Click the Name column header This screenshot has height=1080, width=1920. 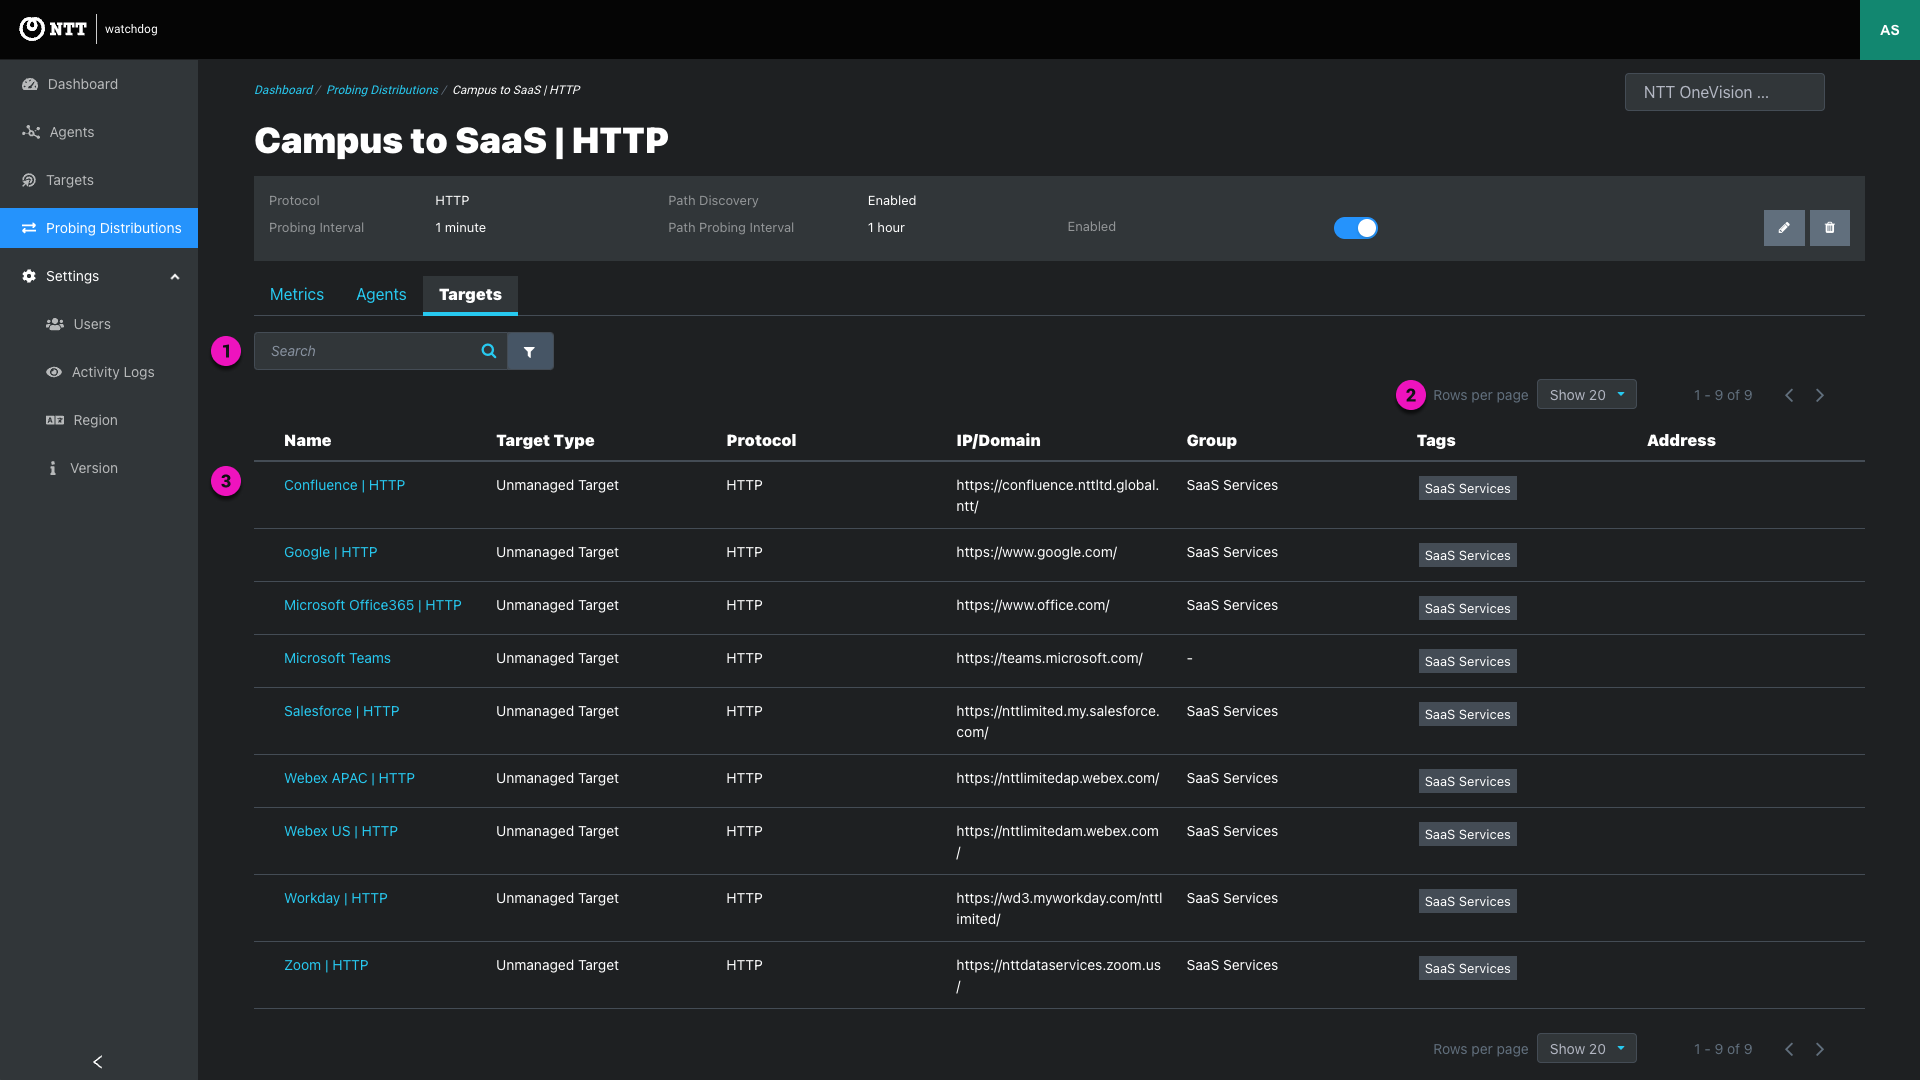307,440
